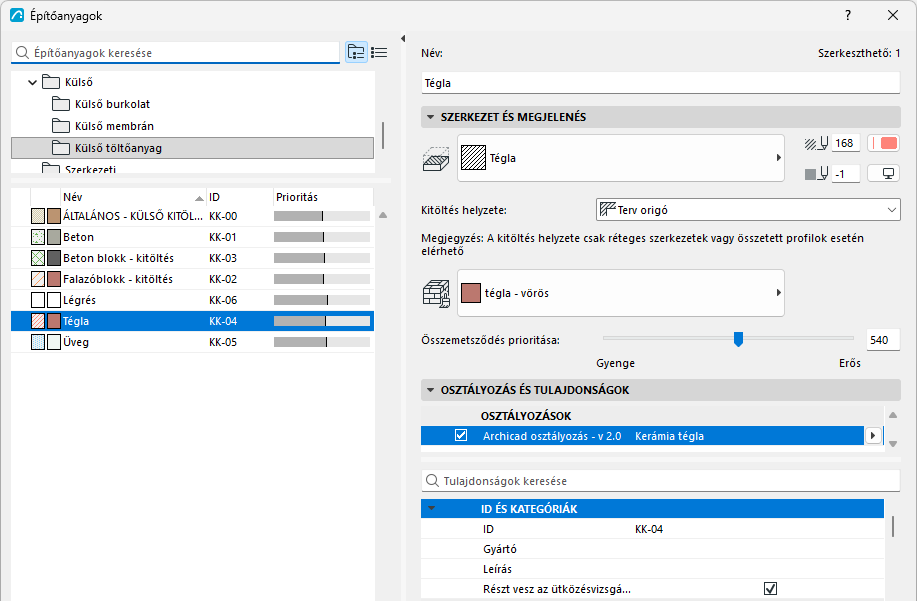Viewport: 917px width, 601px height.
Task: Click the Tégla row's hatch fill swatch
Action: click(38, 321)
